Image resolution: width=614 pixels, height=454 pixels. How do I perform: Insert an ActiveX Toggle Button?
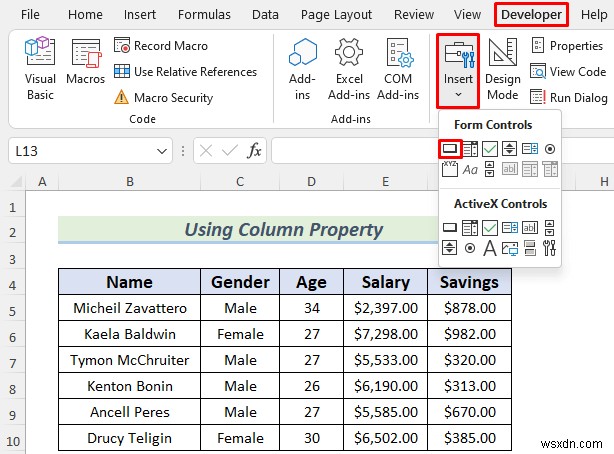[530, 248]
